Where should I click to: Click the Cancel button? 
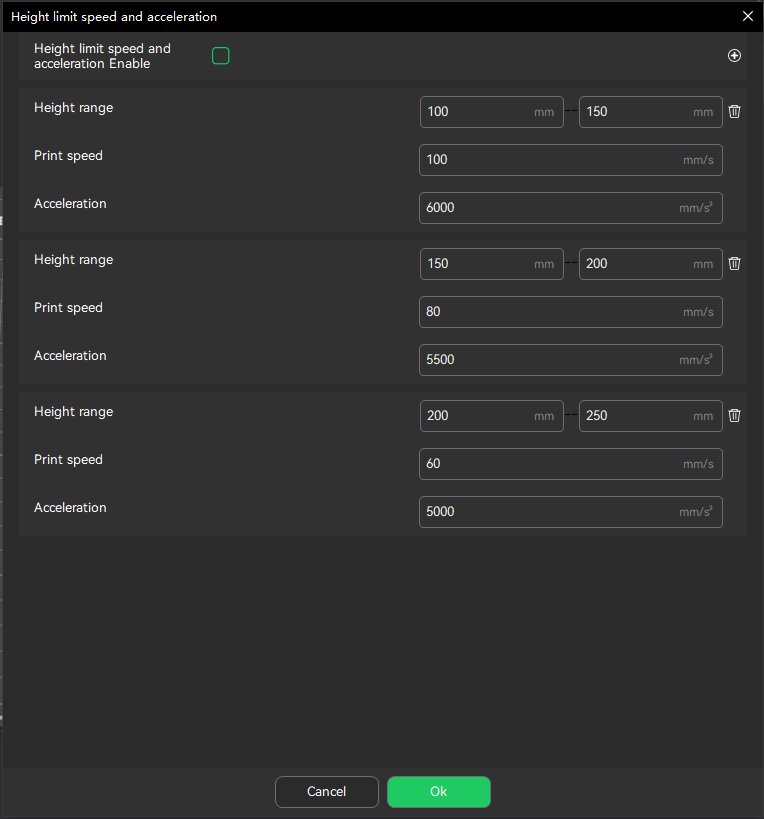tap(326, 792)
